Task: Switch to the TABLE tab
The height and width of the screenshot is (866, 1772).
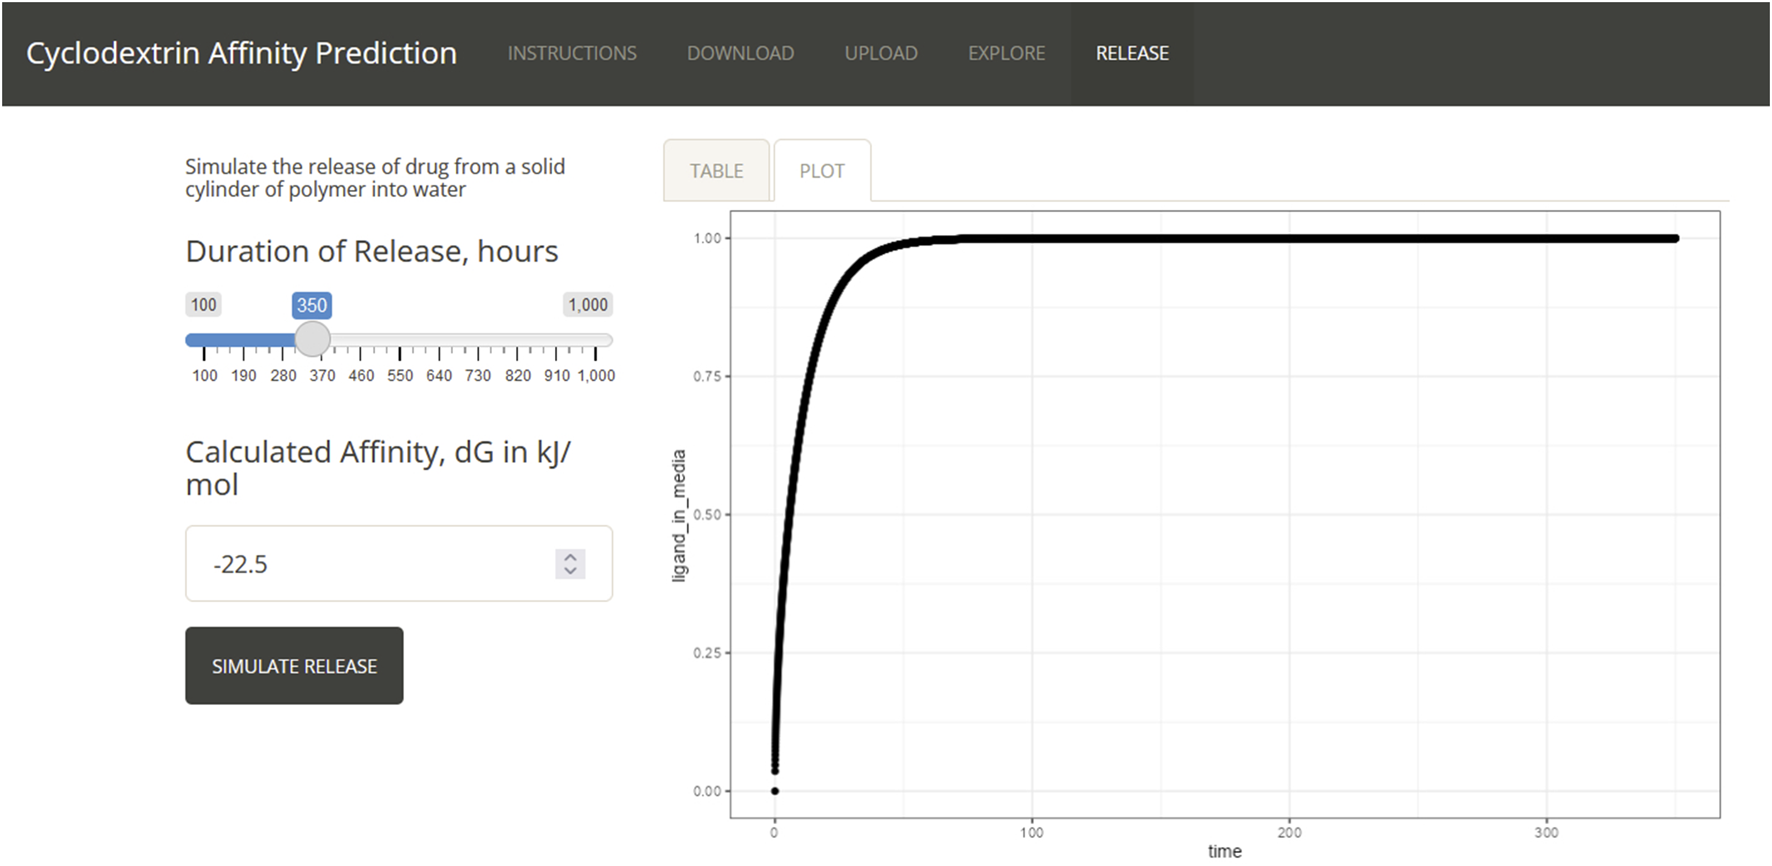Action: (716, 171)
